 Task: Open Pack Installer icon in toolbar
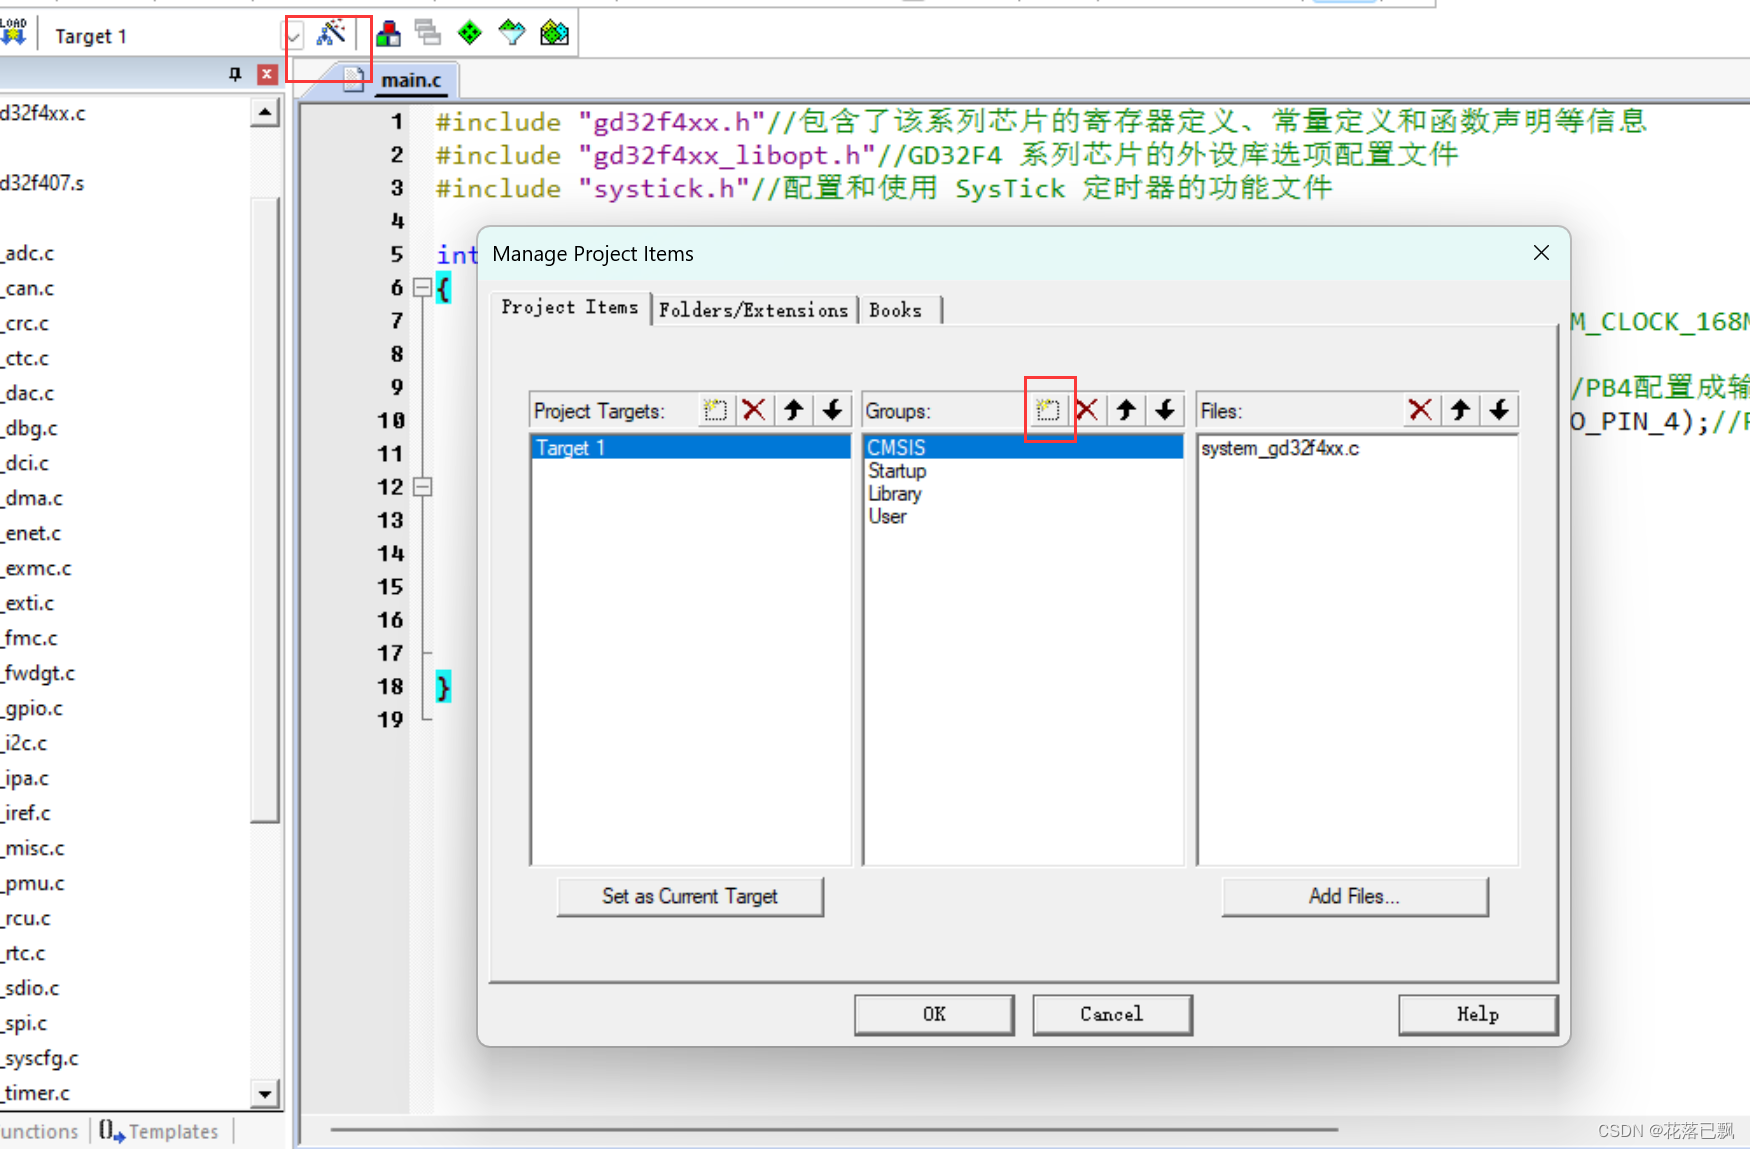(x=554, y=34)
